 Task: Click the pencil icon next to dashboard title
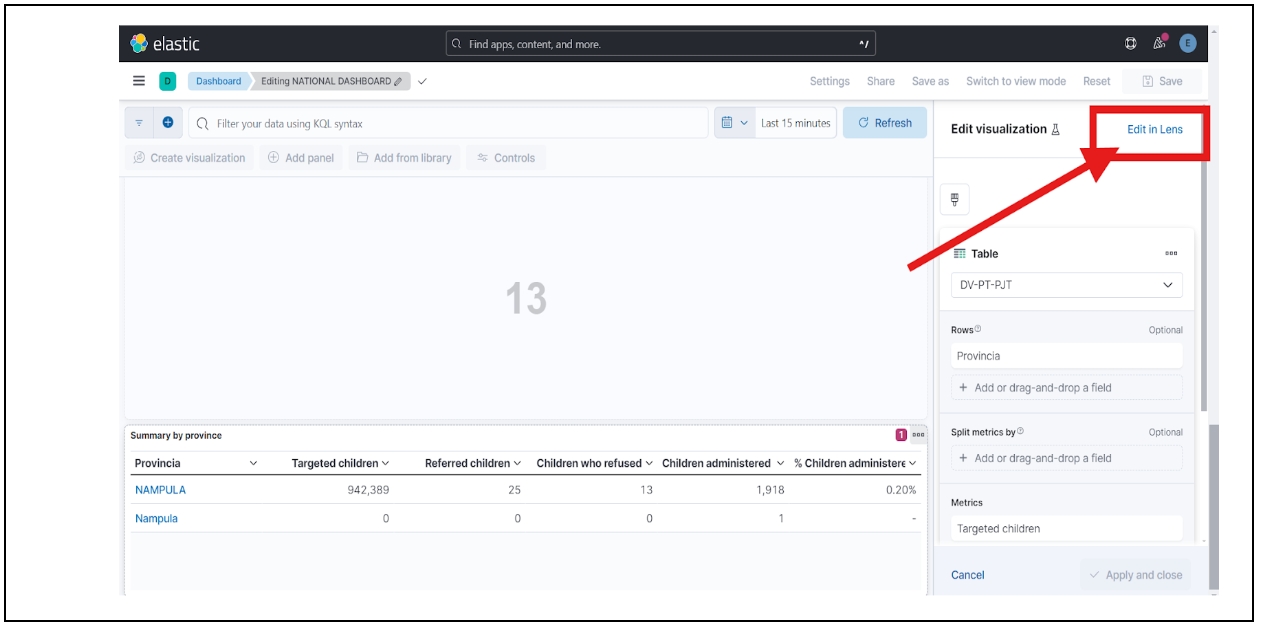(x=398, y=82)
